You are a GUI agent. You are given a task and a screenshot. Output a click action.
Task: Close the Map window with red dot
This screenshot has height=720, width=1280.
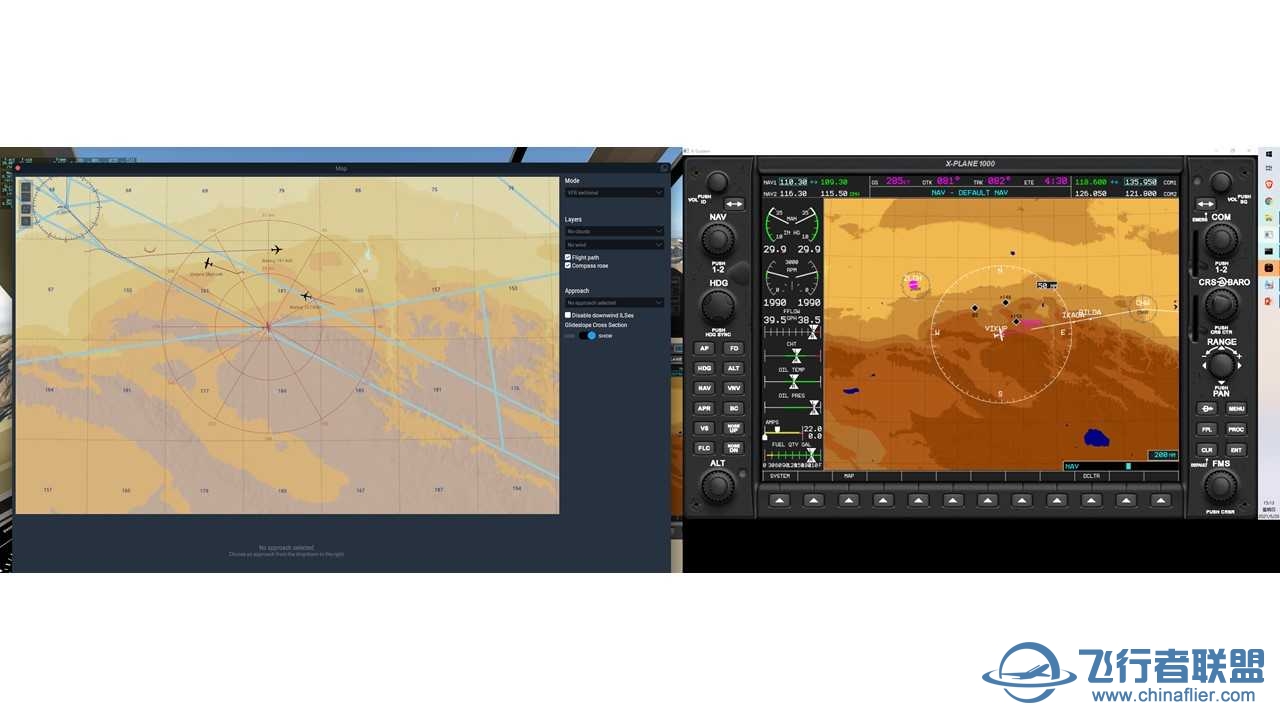coord(18,168)
